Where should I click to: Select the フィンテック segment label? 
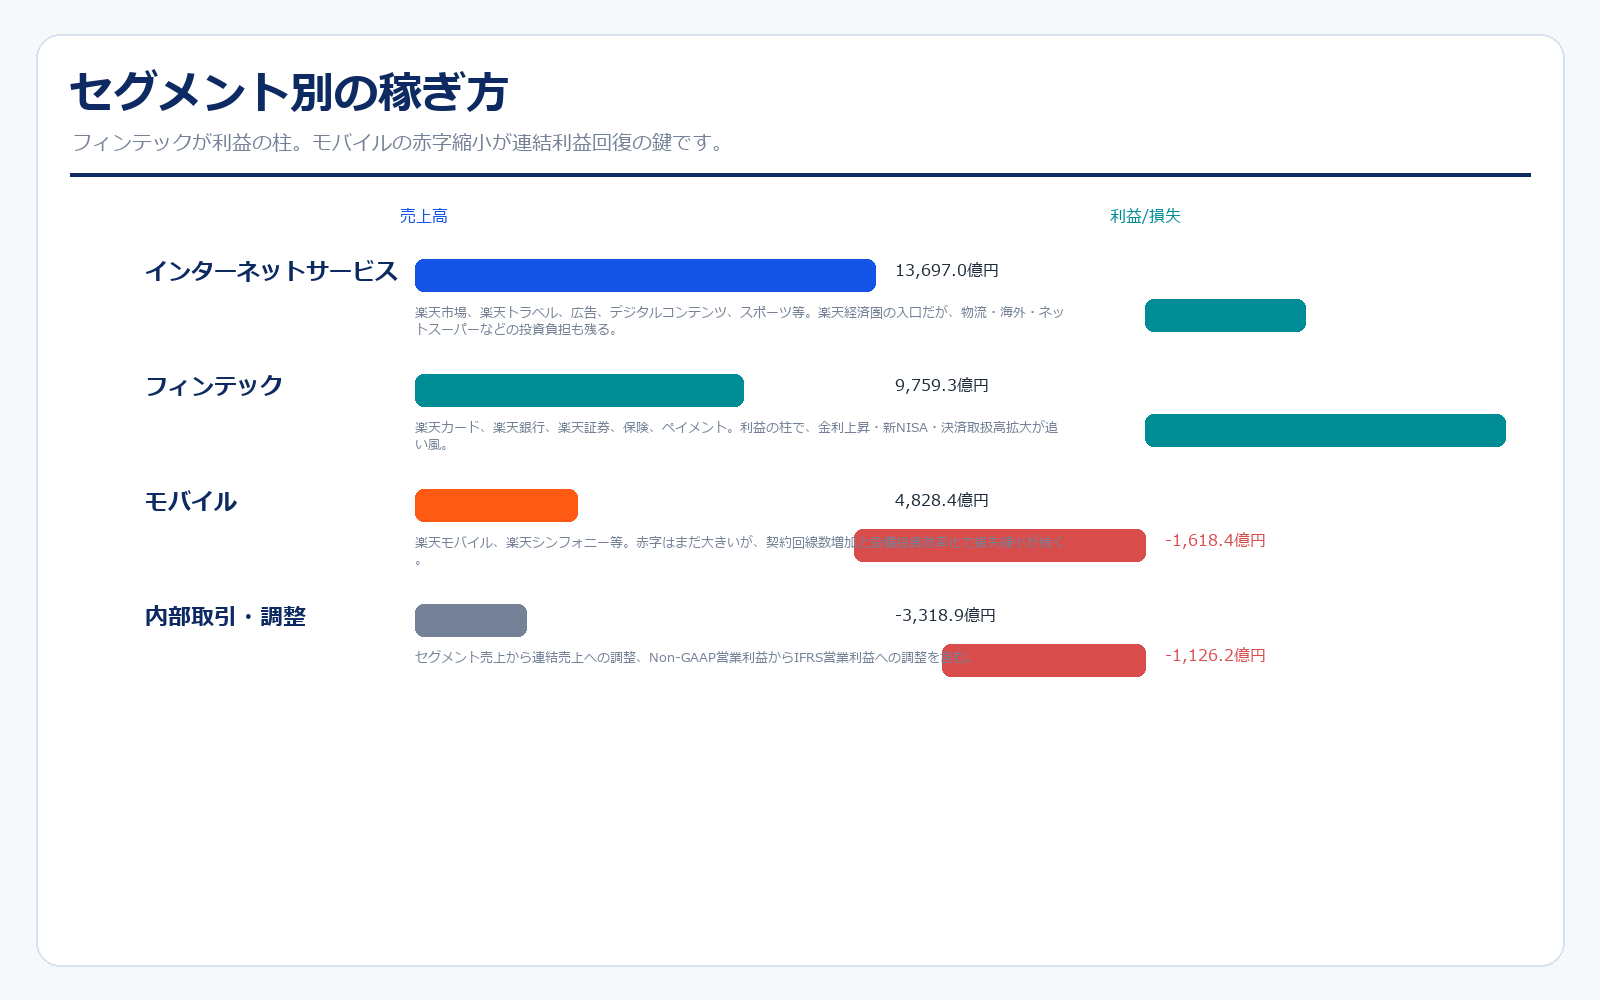coord(214,386)
